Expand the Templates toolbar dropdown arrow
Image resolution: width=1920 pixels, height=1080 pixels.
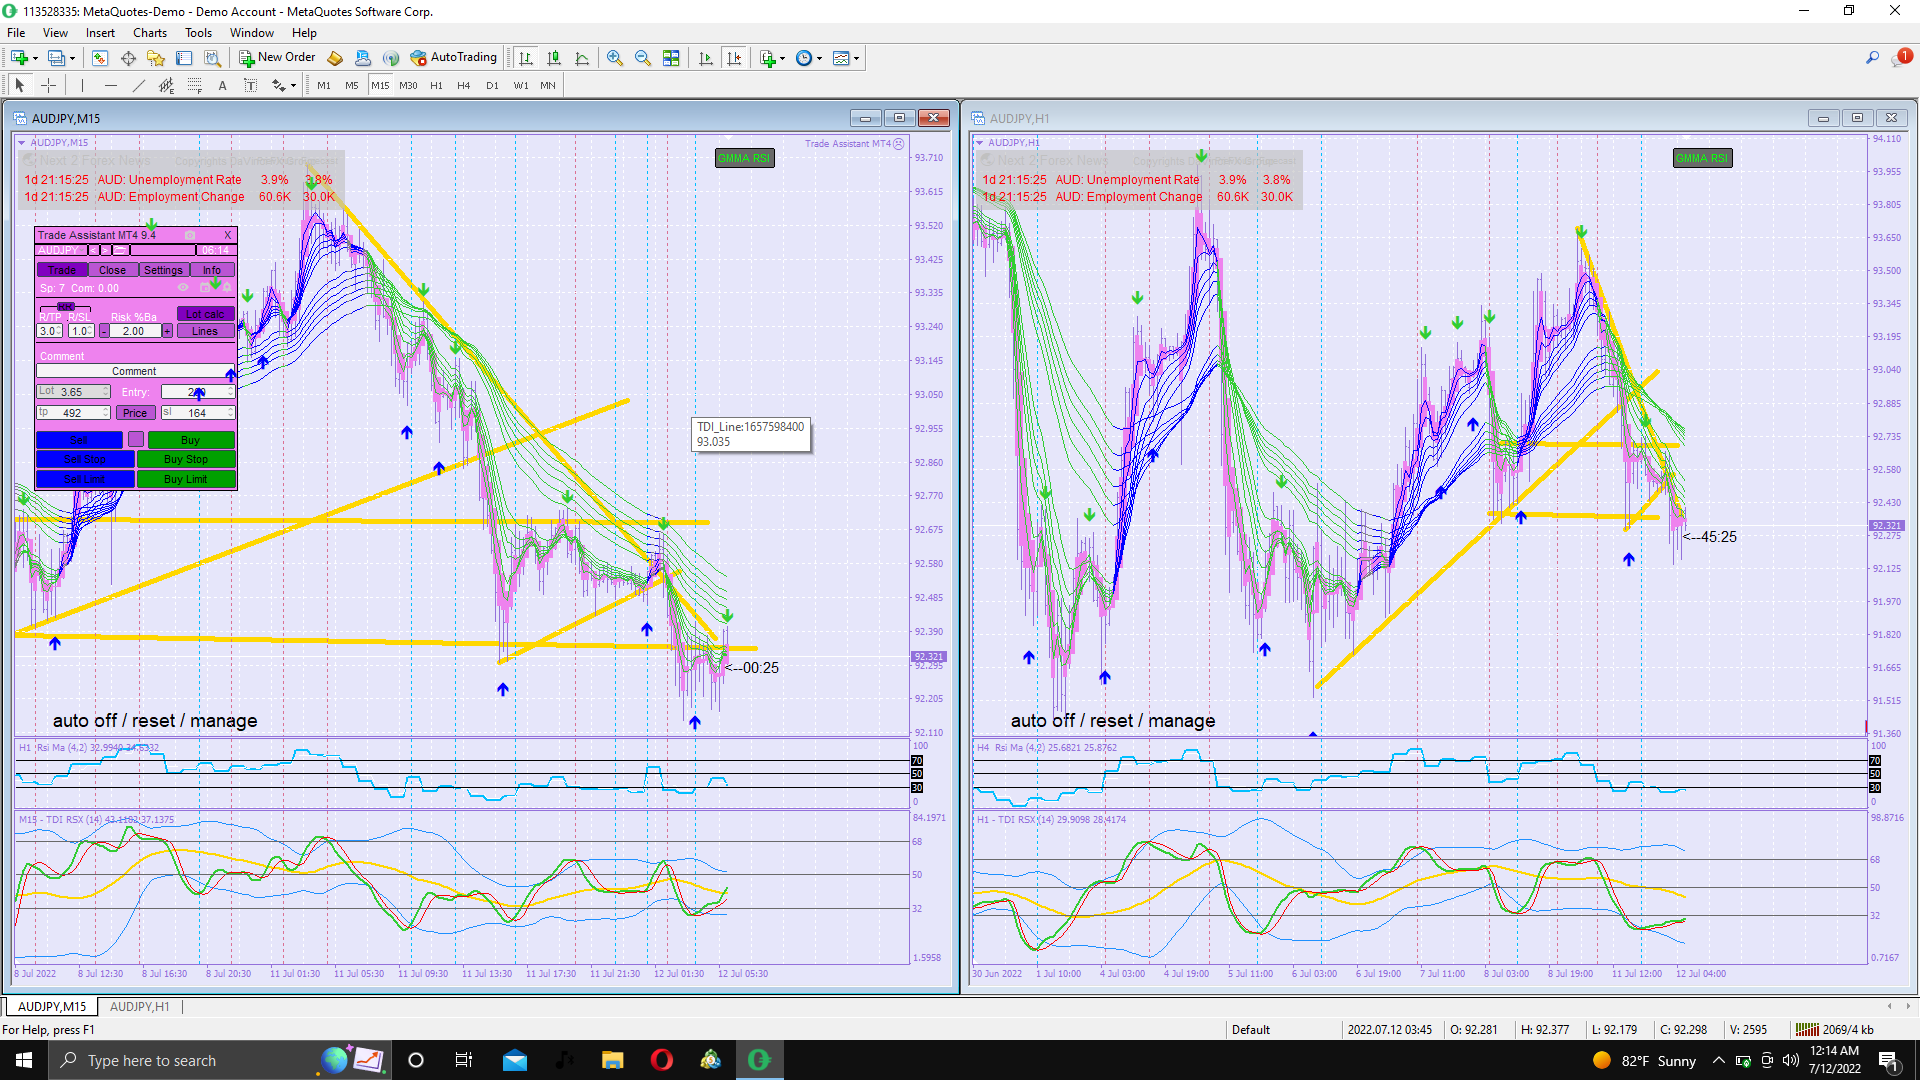856,58
